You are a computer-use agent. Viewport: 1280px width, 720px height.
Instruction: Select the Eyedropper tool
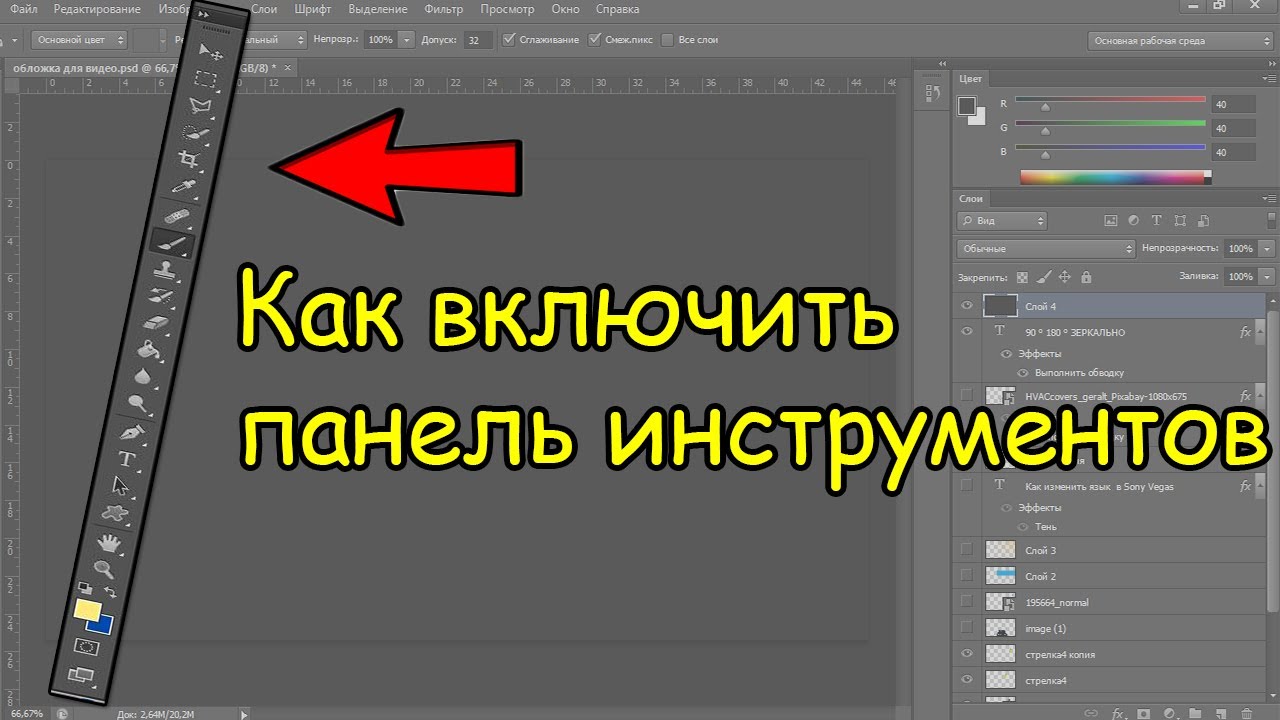point(184,186)
